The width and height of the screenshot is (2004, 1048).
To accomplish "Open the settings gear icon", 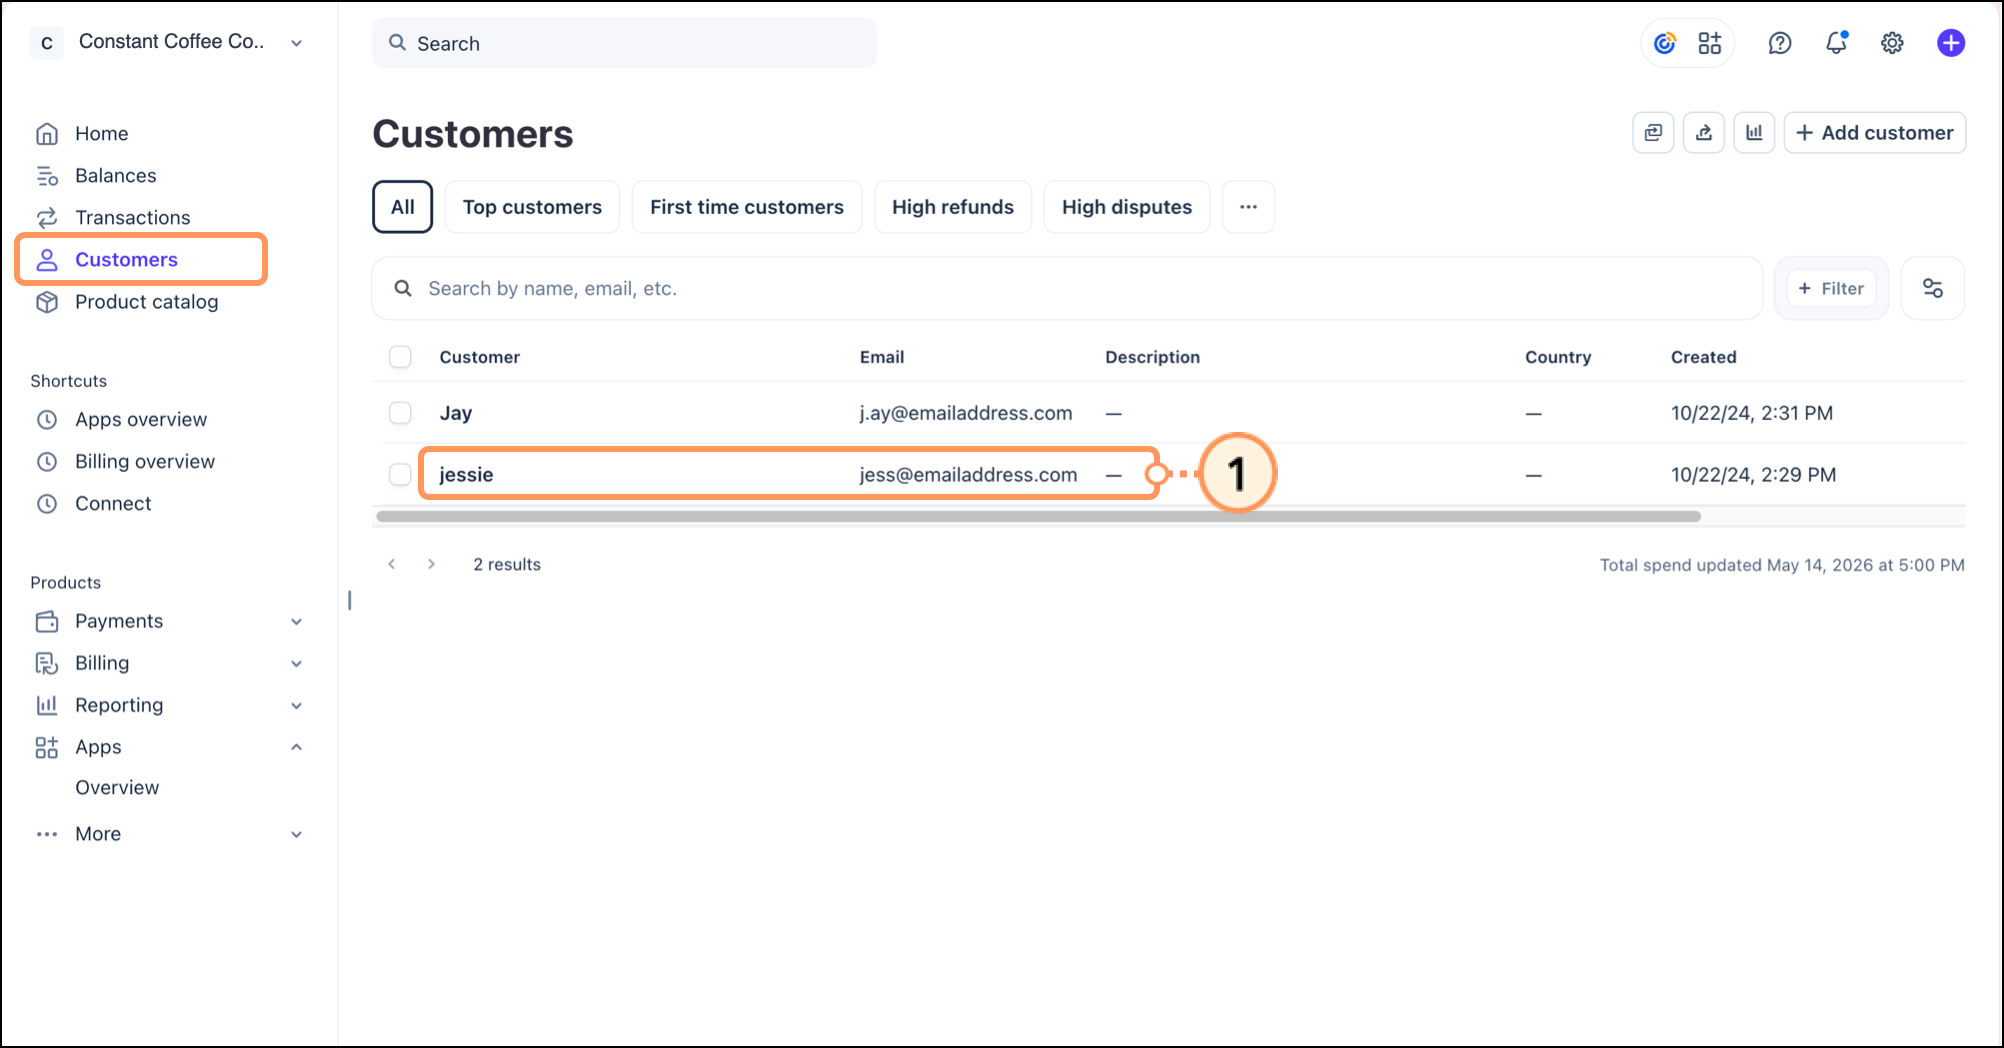I will tap(1892, 43).
